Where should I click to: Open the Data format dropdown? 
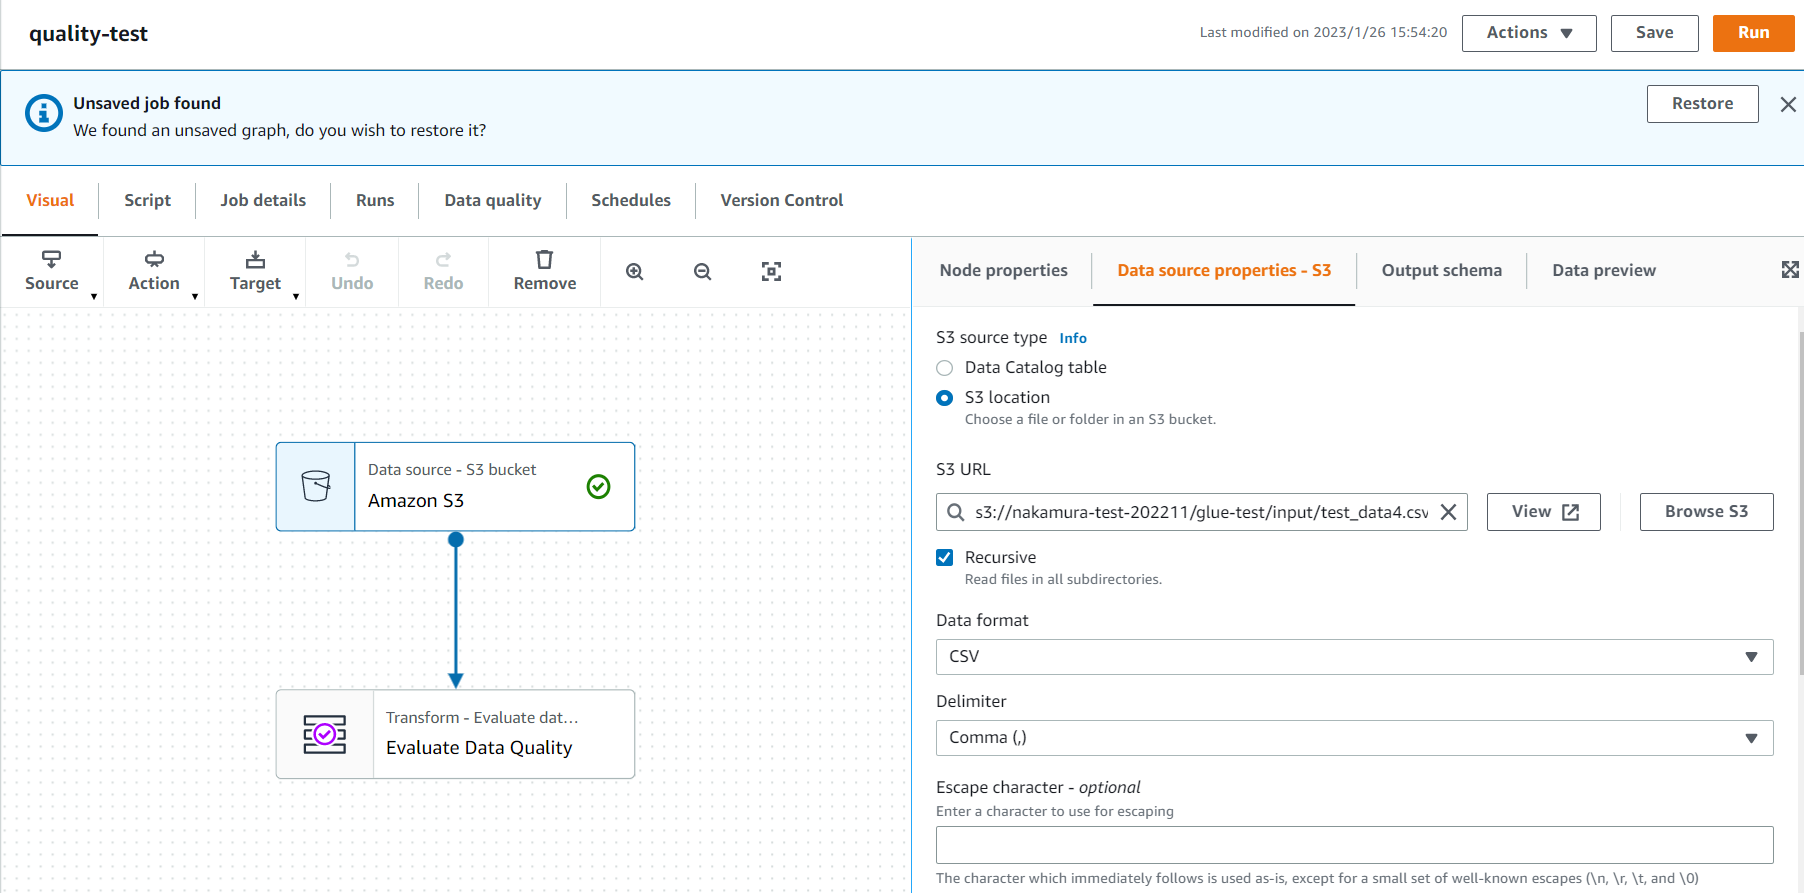coord(1354,657)
